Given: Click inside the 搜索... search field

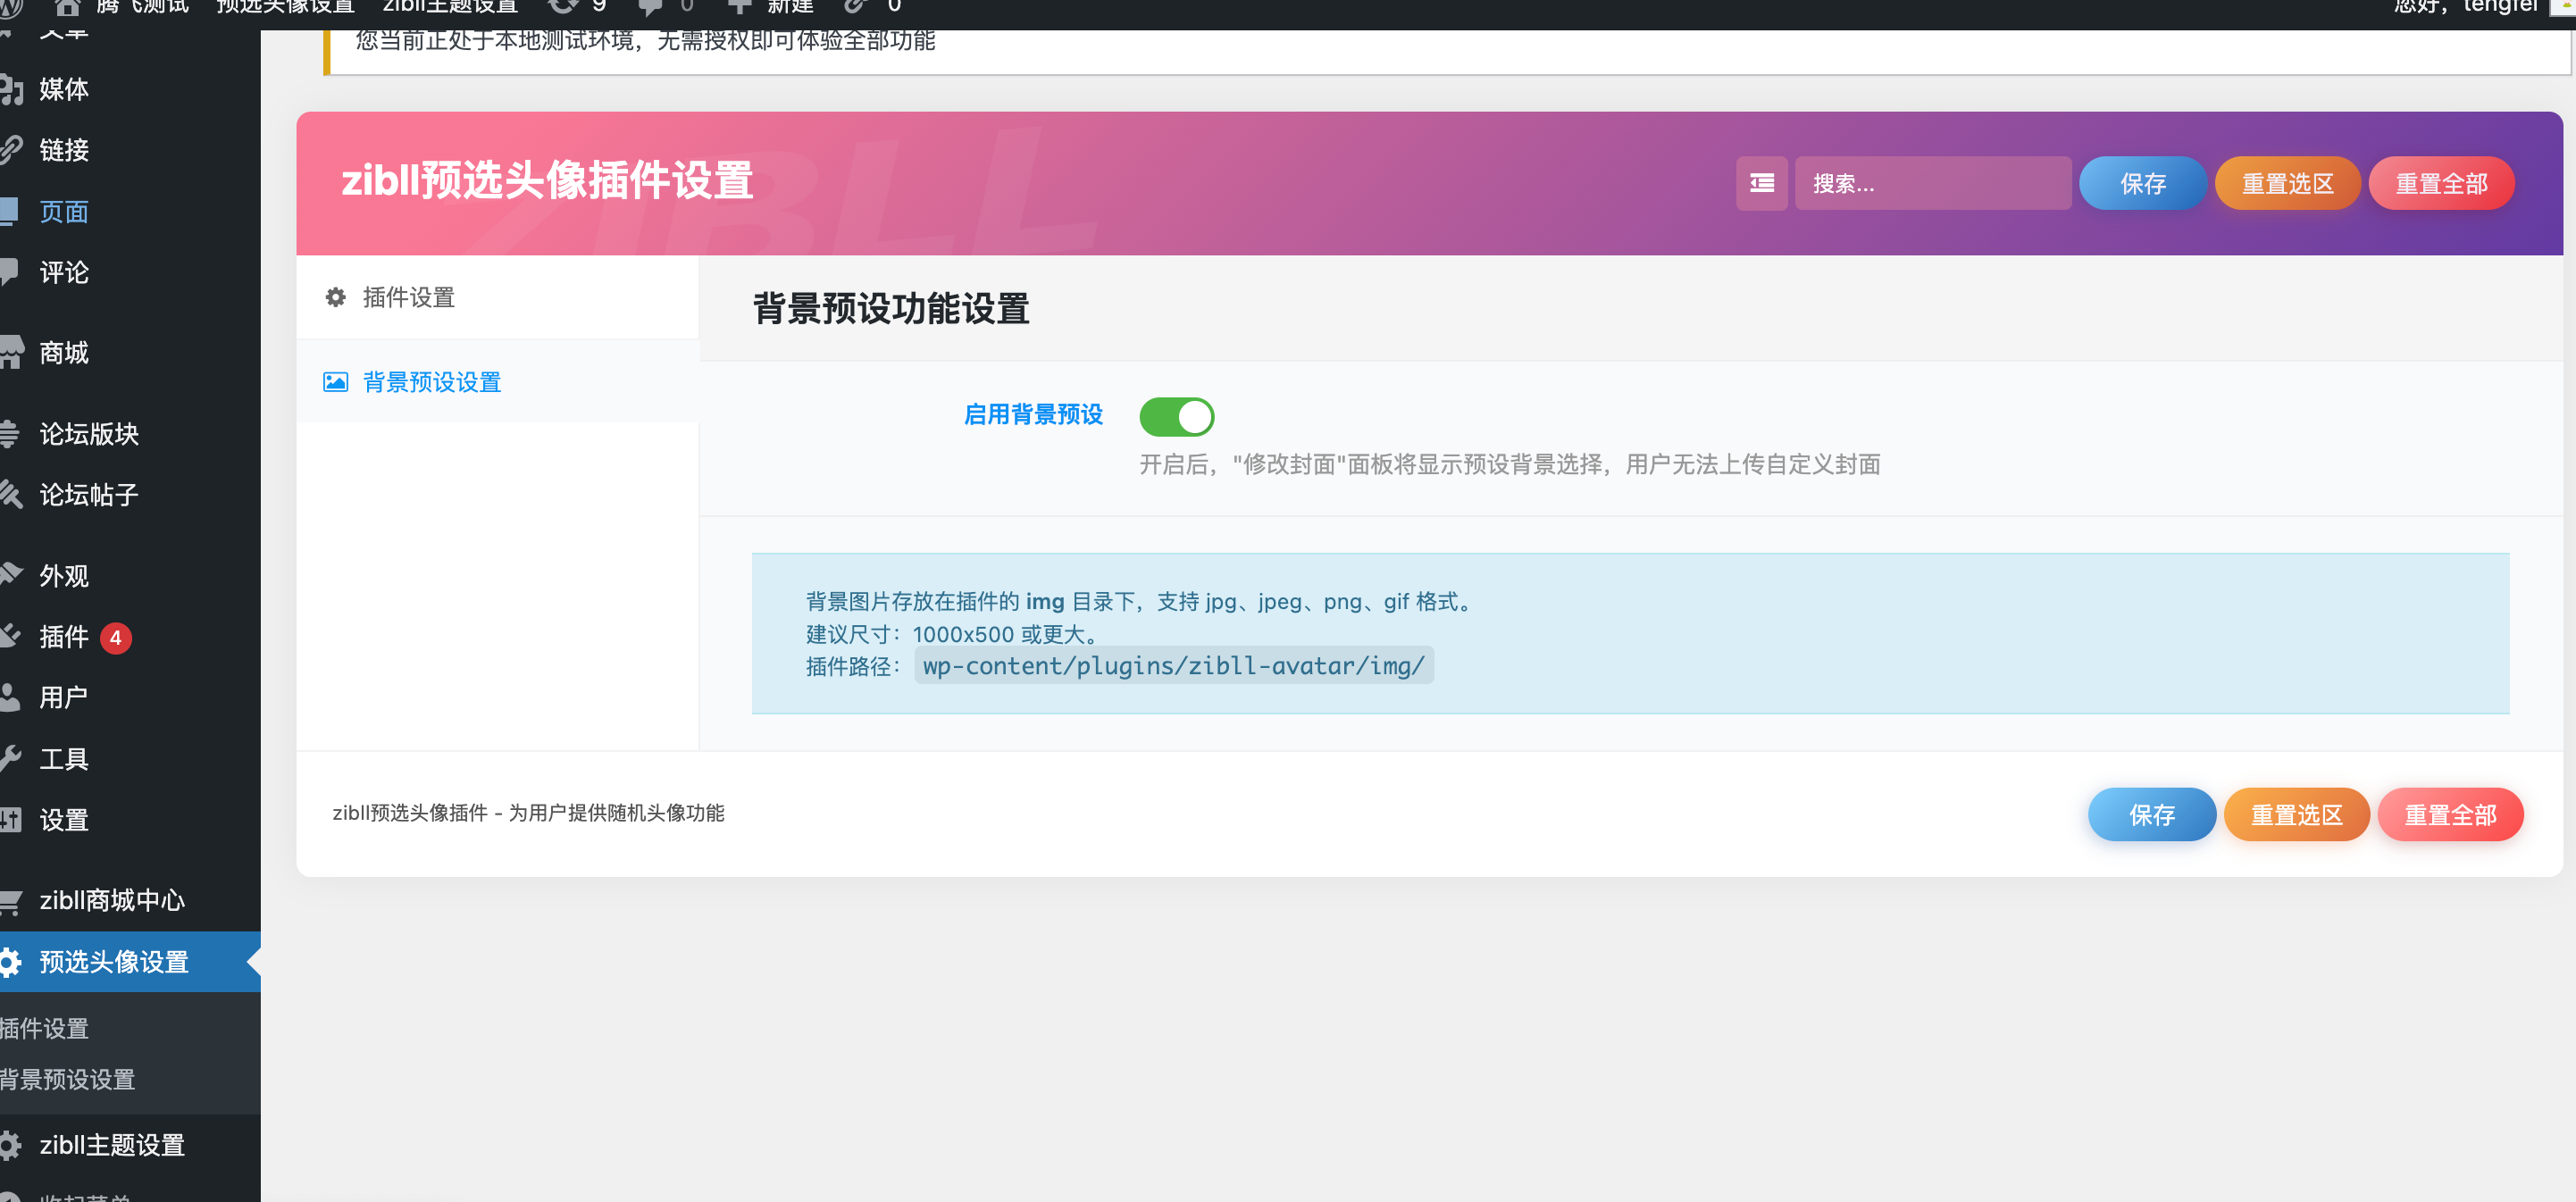Looking at the screenshot, I should tap(1933, 183).
